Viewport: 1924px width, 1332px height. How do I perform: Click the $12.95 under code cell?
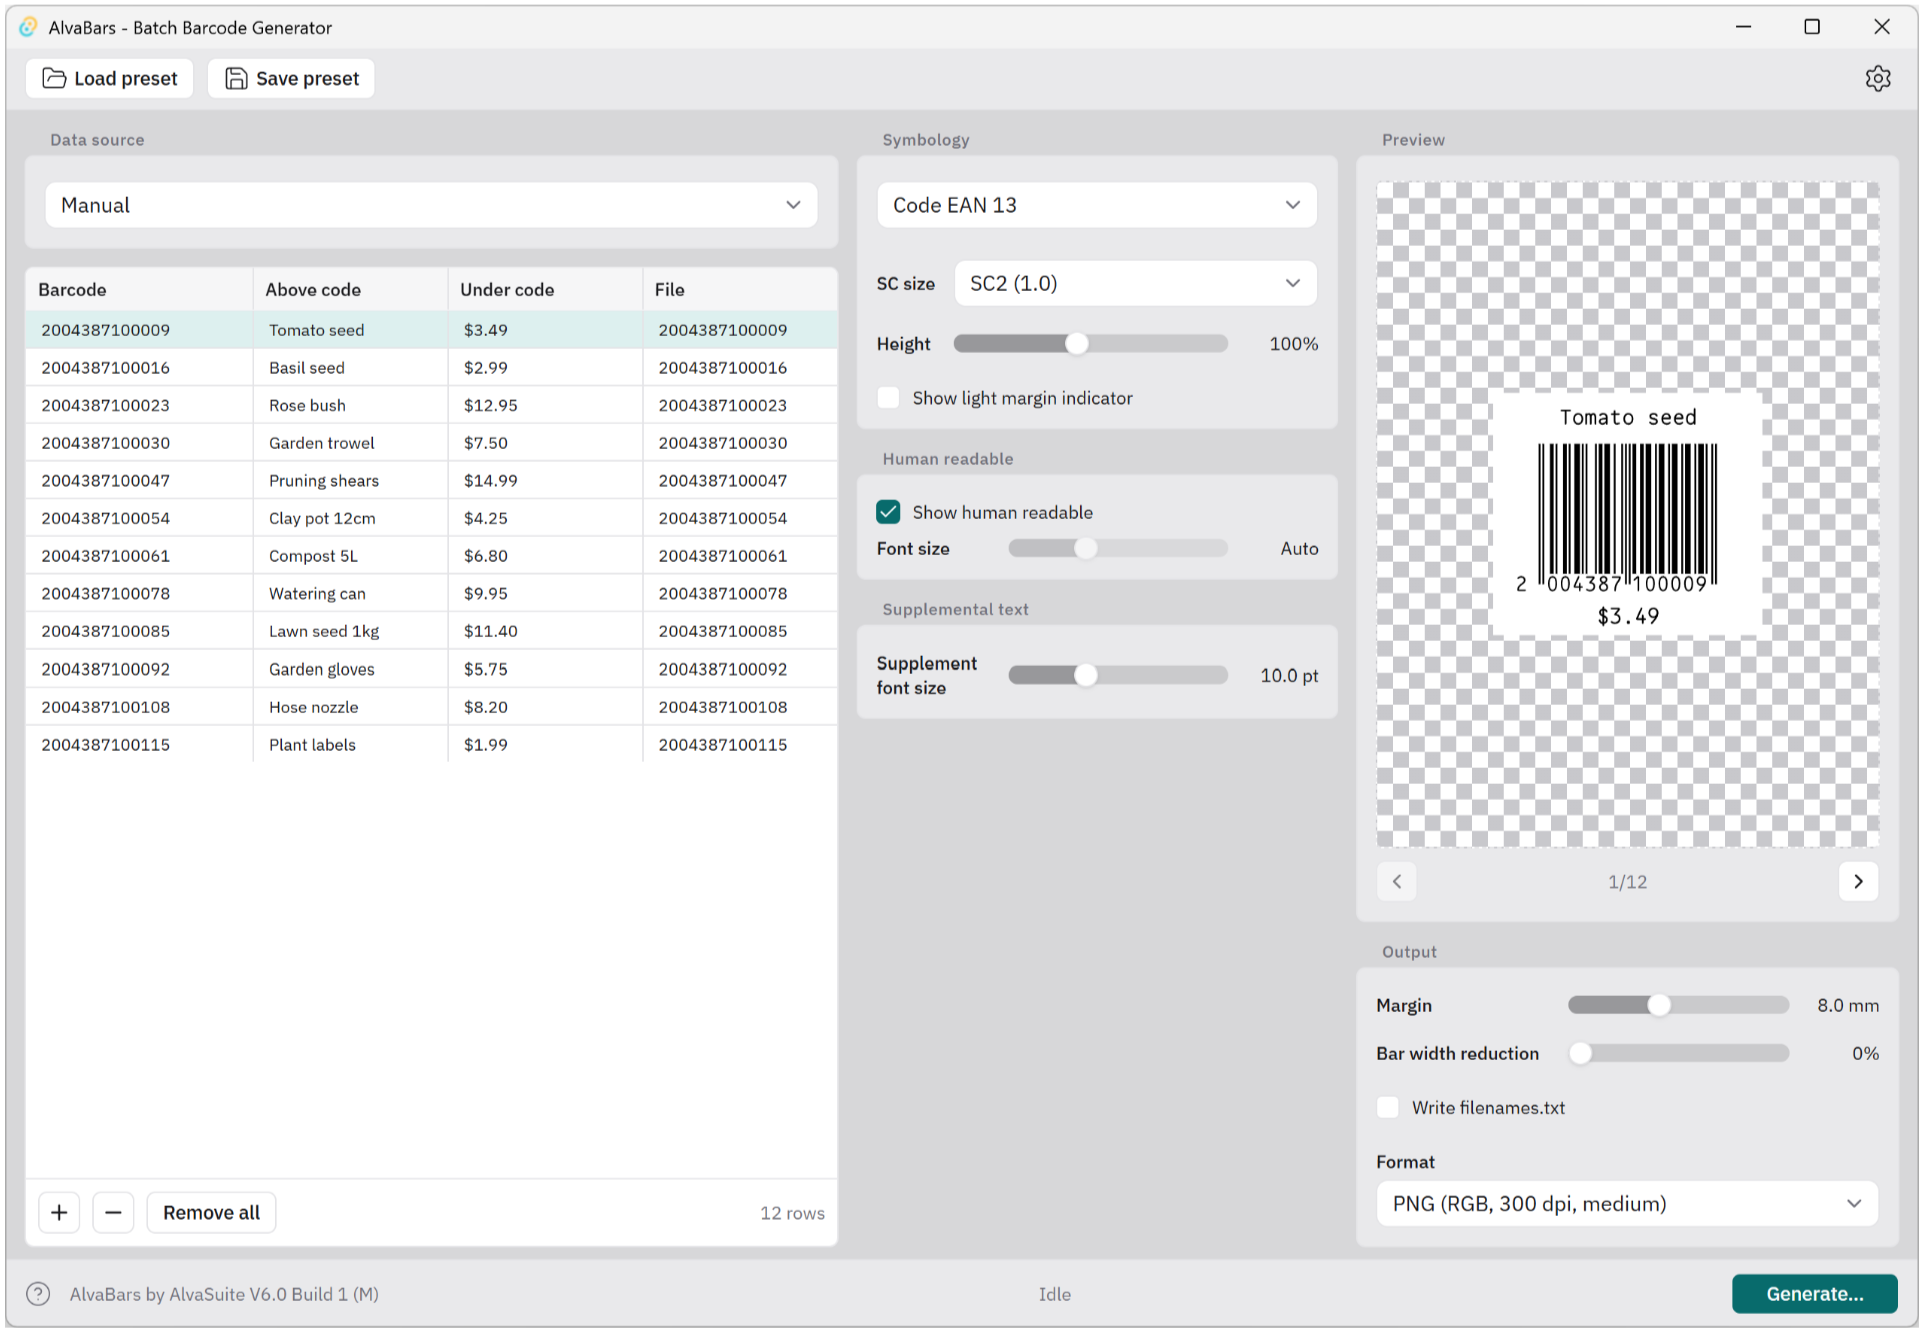[545, 405]
